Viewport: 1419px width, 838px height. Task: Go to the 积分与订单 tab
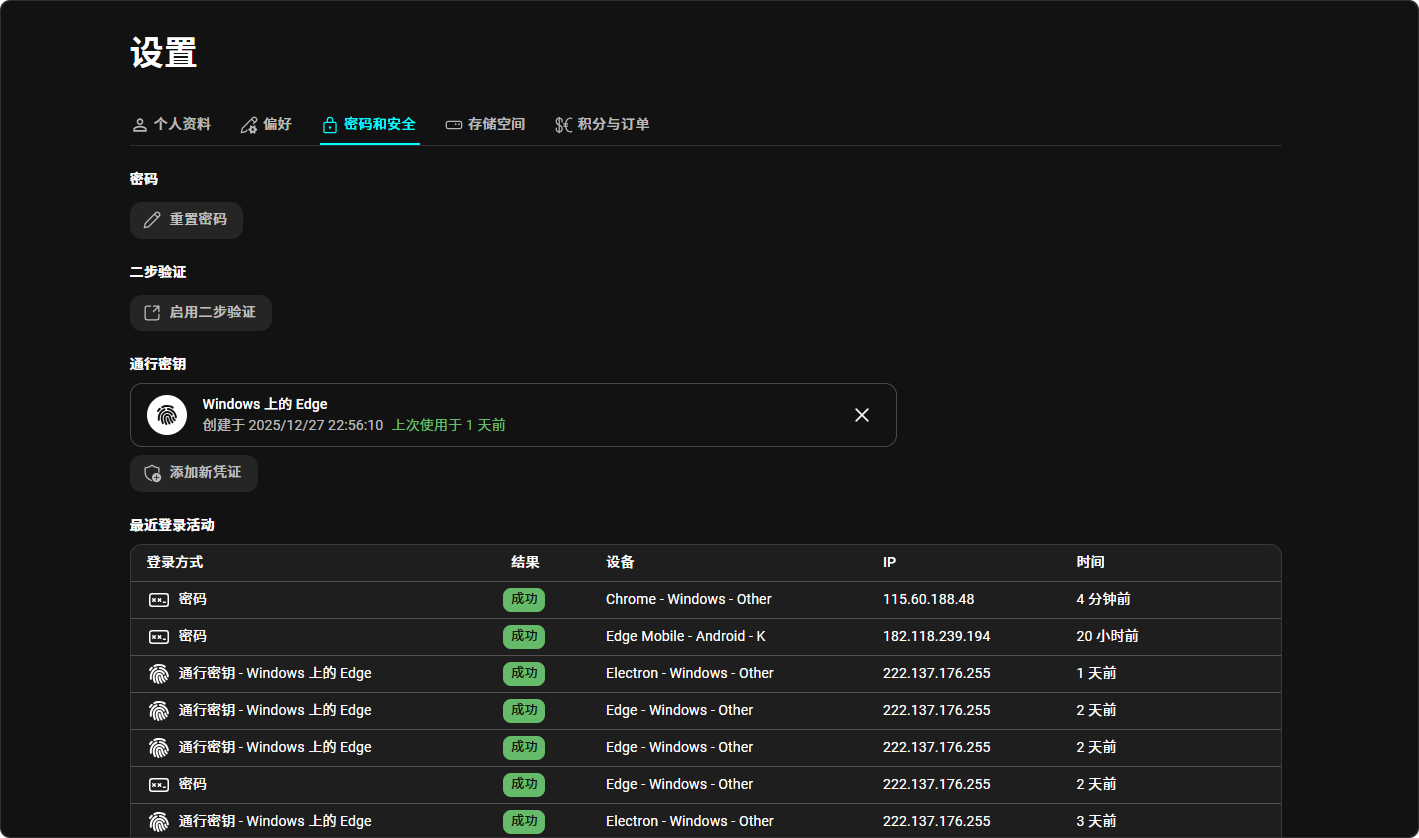point(602,125)
